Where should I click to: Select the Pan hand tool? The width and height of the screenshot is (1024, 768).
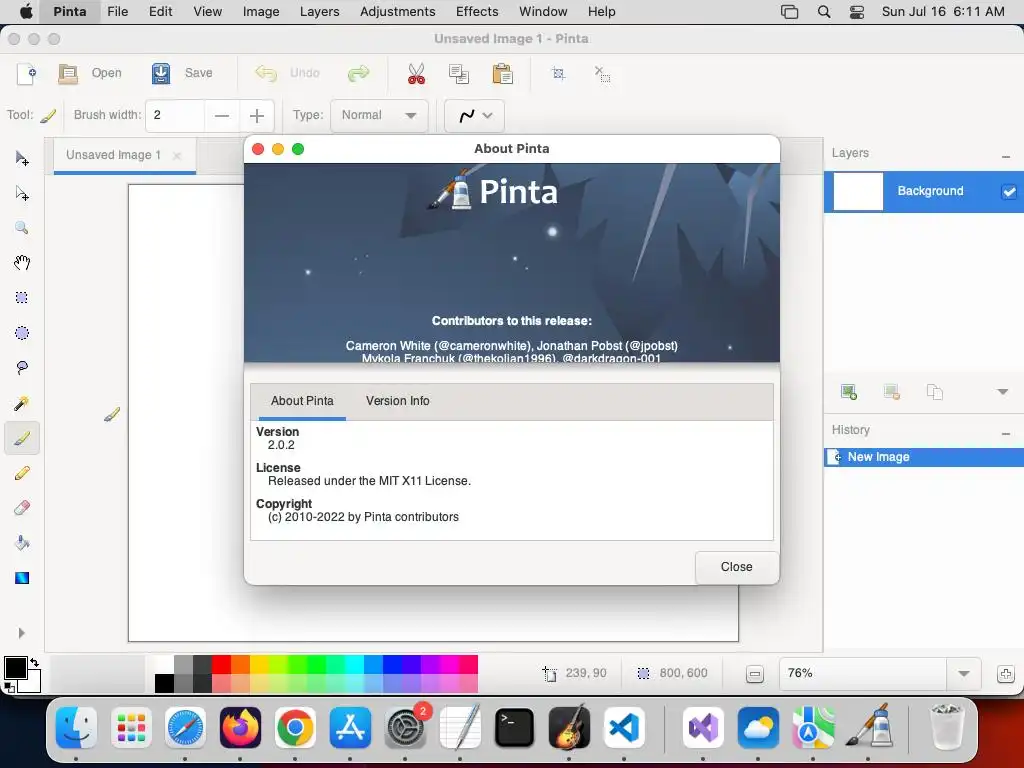22,263
